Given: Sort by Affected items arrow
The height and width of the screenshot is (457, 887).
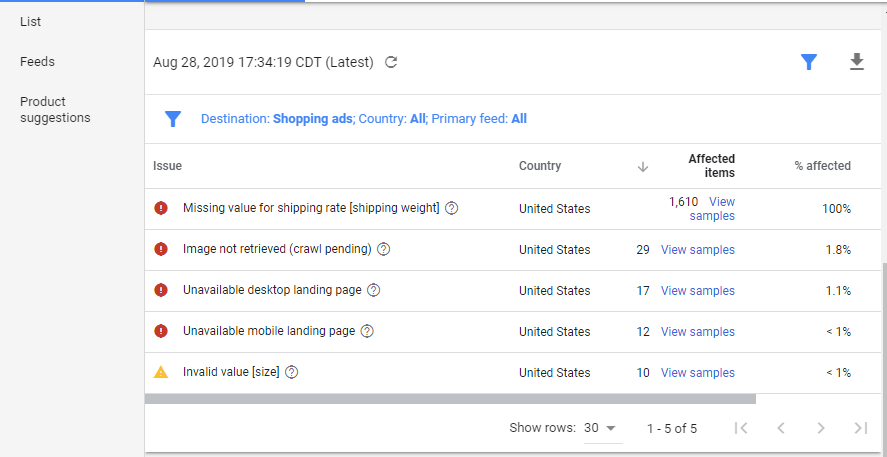Looking at the screenshot, I should pos(643,167).
